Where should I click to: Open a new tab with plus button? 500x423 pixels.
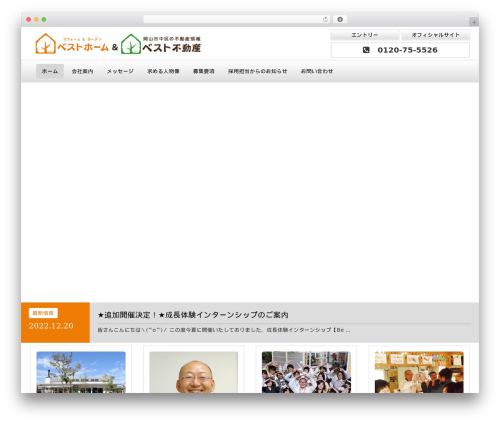click(x=474, y=22)
